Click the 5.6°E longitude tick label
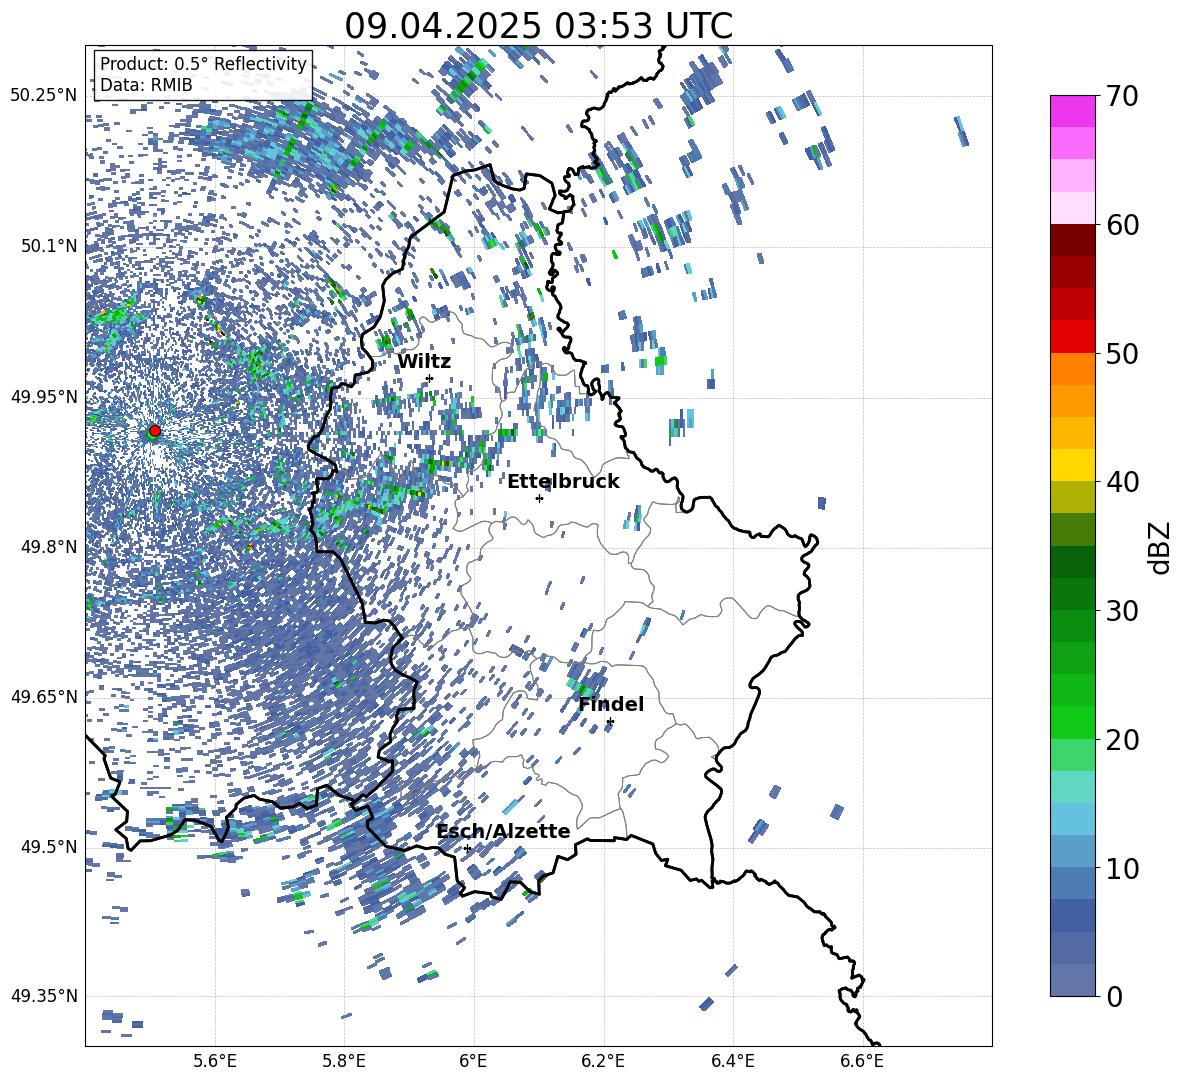The height and width of the screenshot is (1081, 1184). point(215,1061)
